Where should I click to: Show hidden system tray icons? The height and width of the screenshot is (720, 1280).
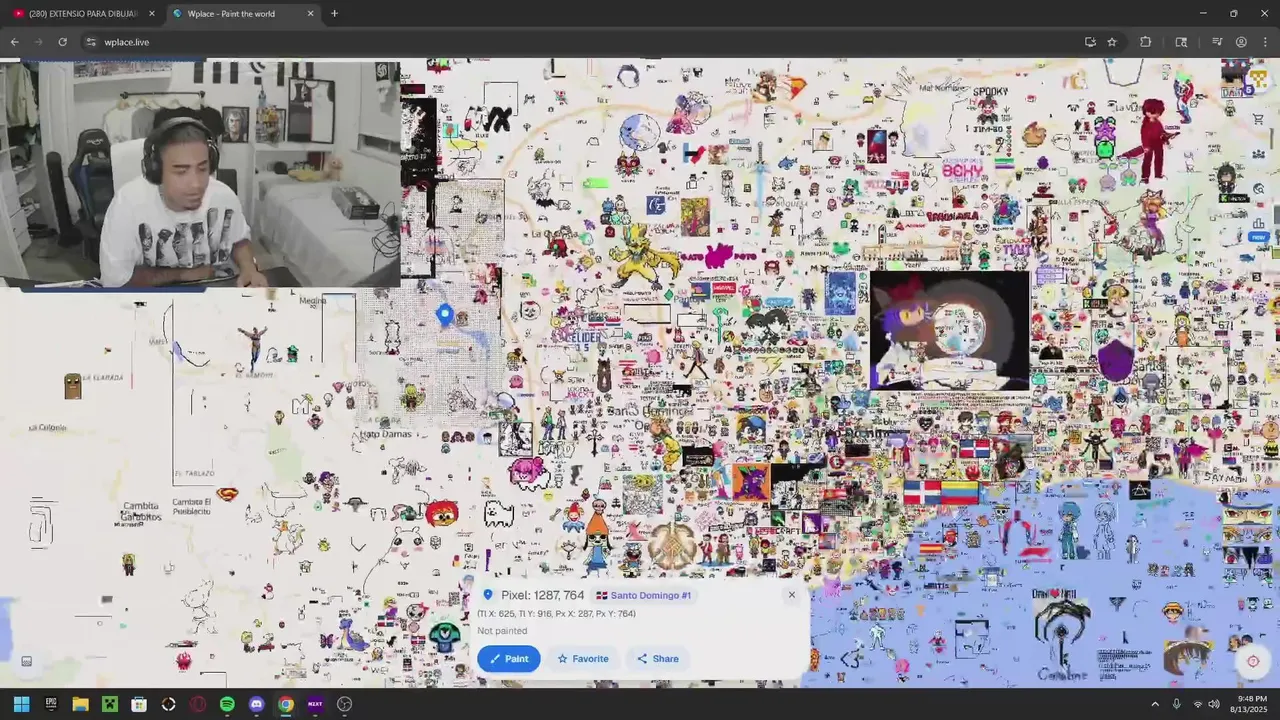[1154, 704]
